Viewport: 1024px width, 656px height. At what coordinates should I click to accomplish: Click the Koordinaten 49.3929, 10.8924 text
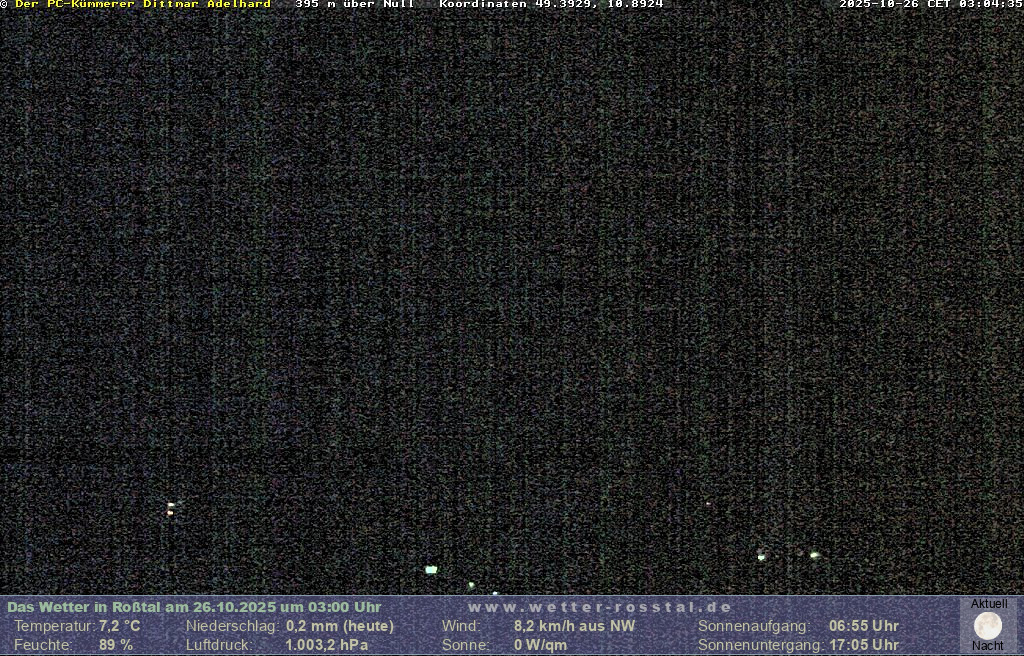coord(551,5)
